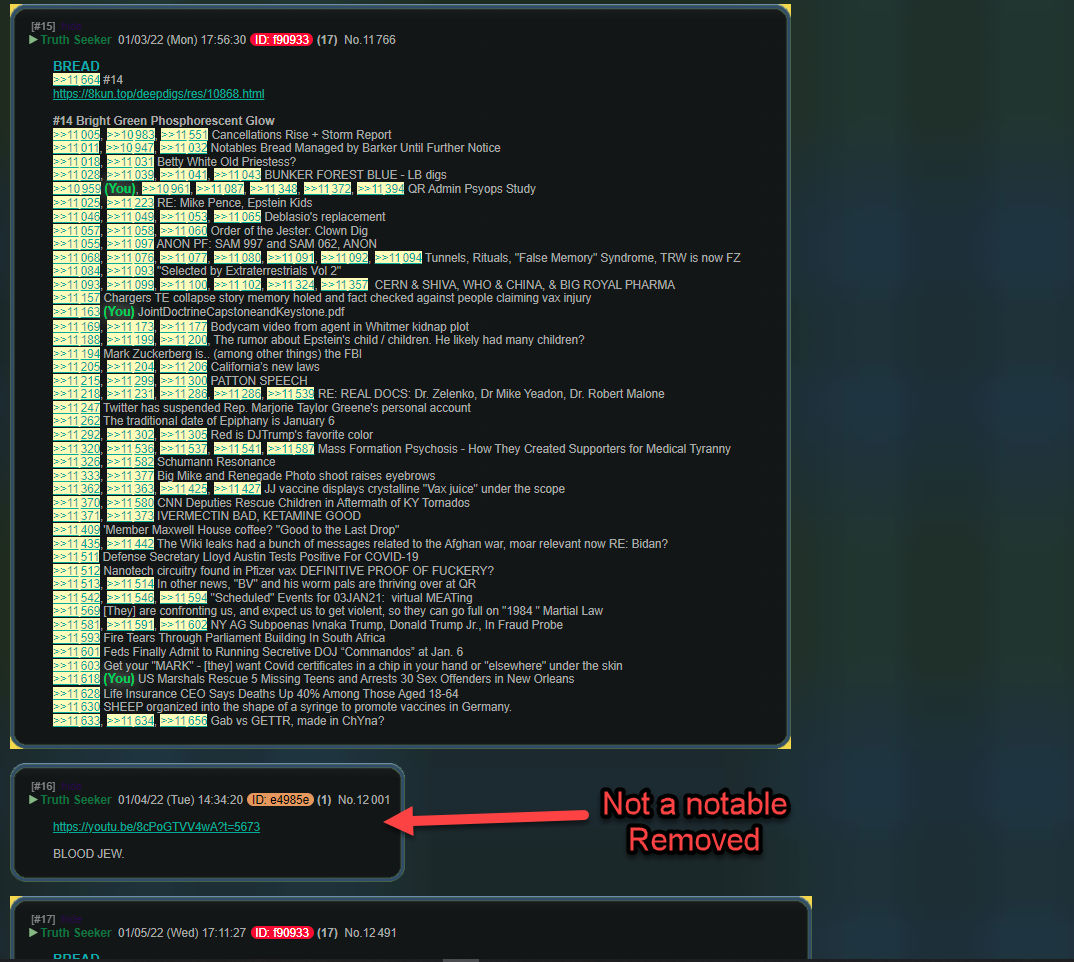Follow quote link >>11582 for Schumann Resonance
This screenshot has height=962, width=1074.
(130, 462)
